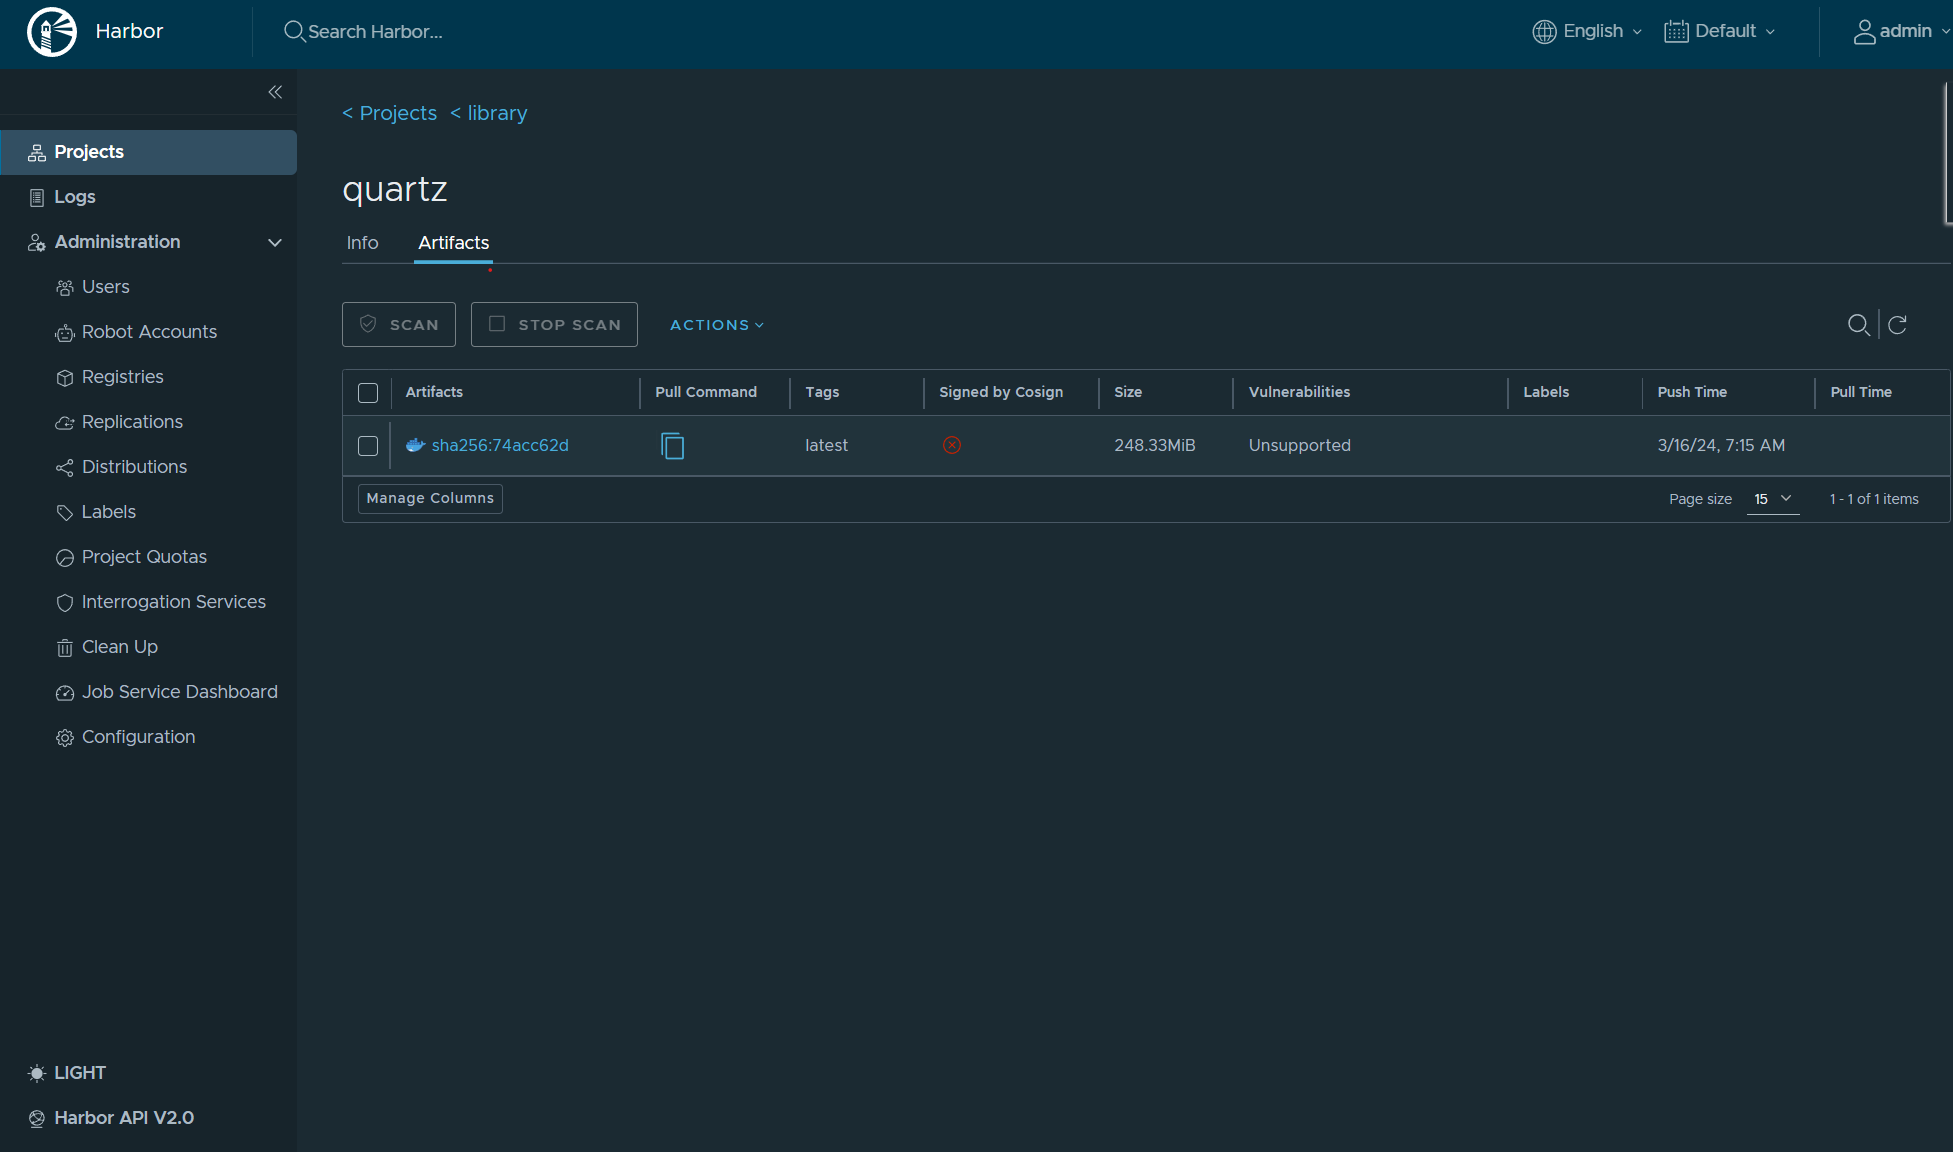
Task: Open the English language dropdown
Action: 1589,32
